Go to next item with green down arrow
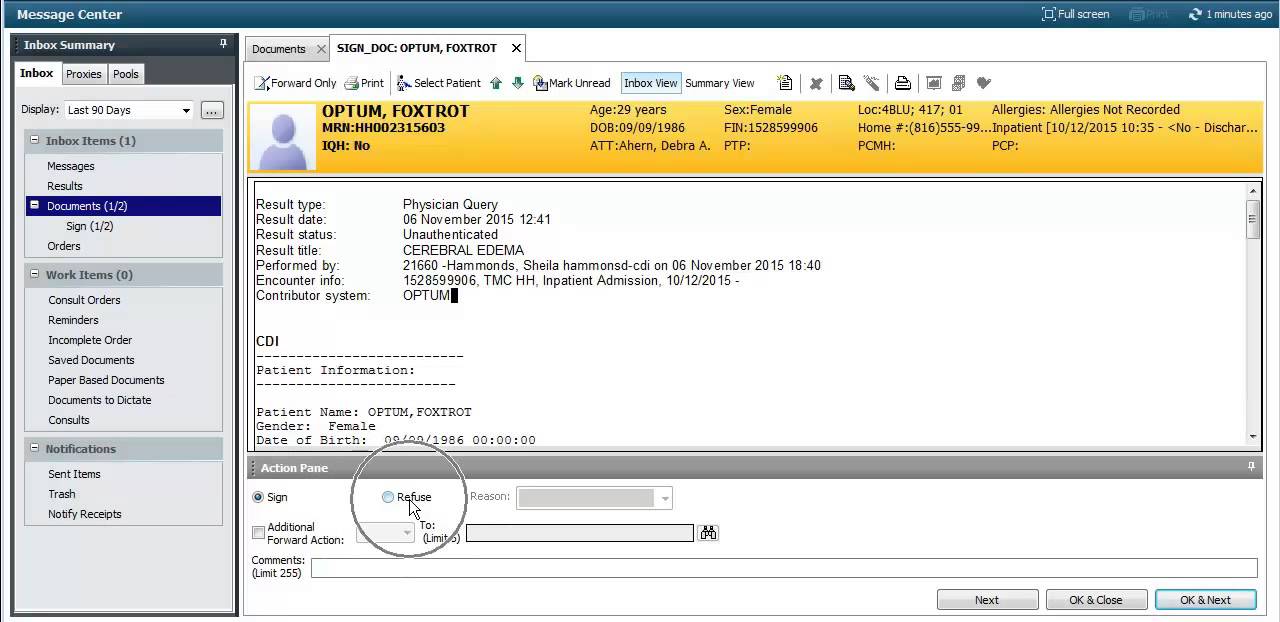 pyautogui.click(x=517, y=83)
